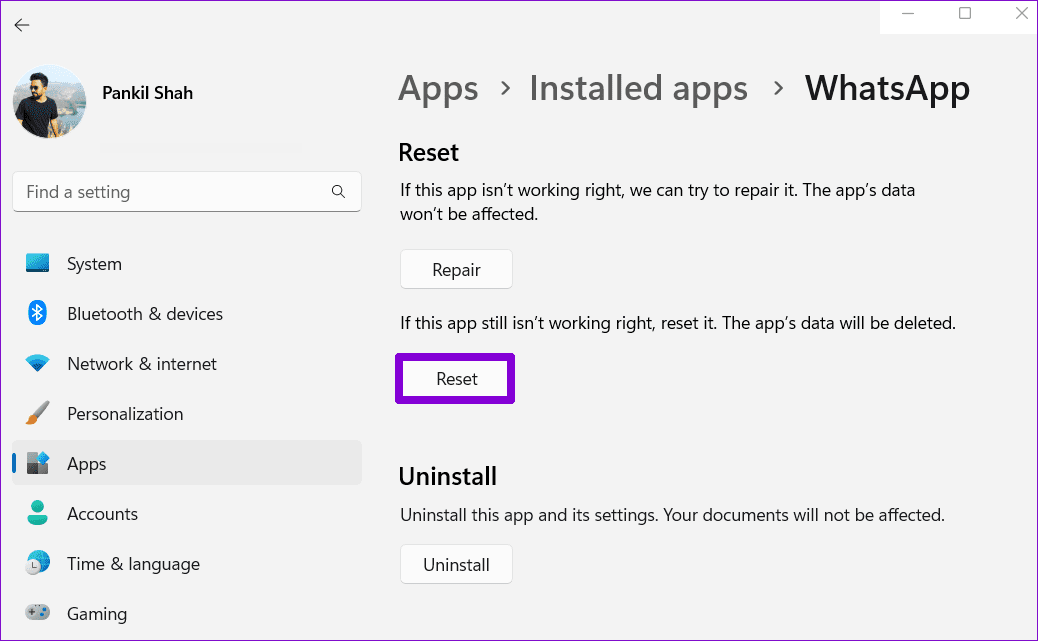Reset the WhatsApp app
Image resolution: width=1038 pixels, height=641 pixels.
(456, 379)
